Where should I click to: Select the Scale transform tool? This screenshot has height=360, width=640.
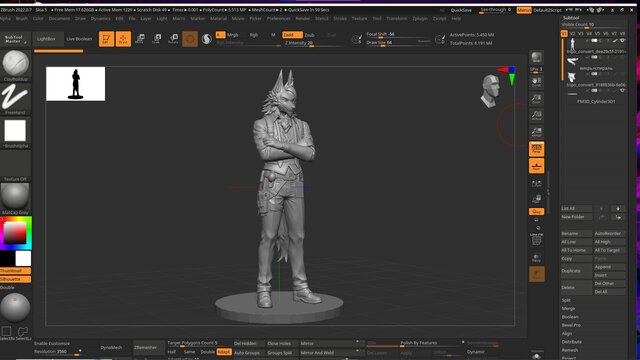point(156,39)
